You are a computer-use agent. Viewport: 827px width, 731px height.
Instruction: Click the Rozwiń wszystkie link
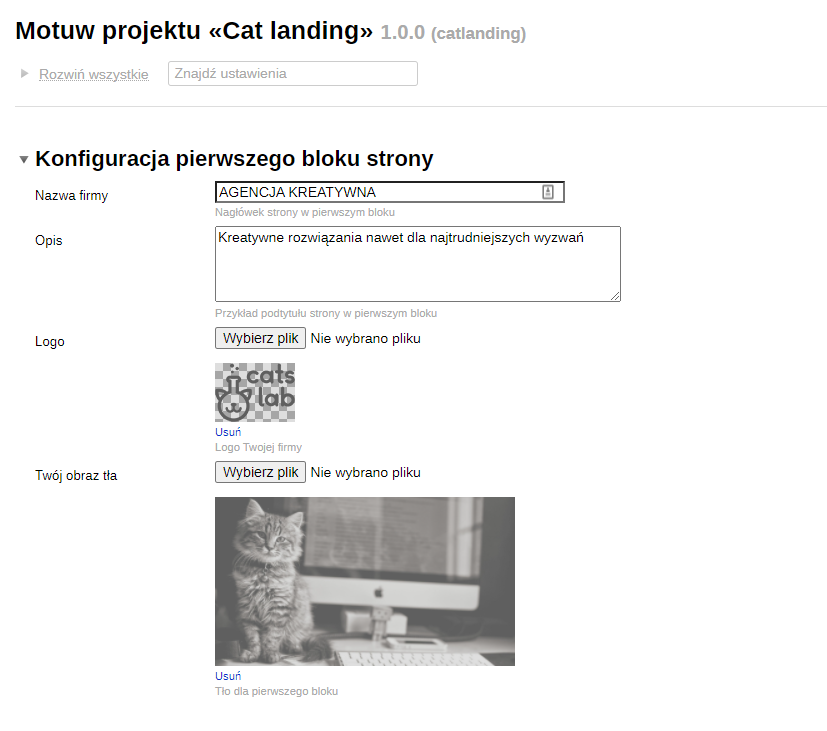coord(94,74)
